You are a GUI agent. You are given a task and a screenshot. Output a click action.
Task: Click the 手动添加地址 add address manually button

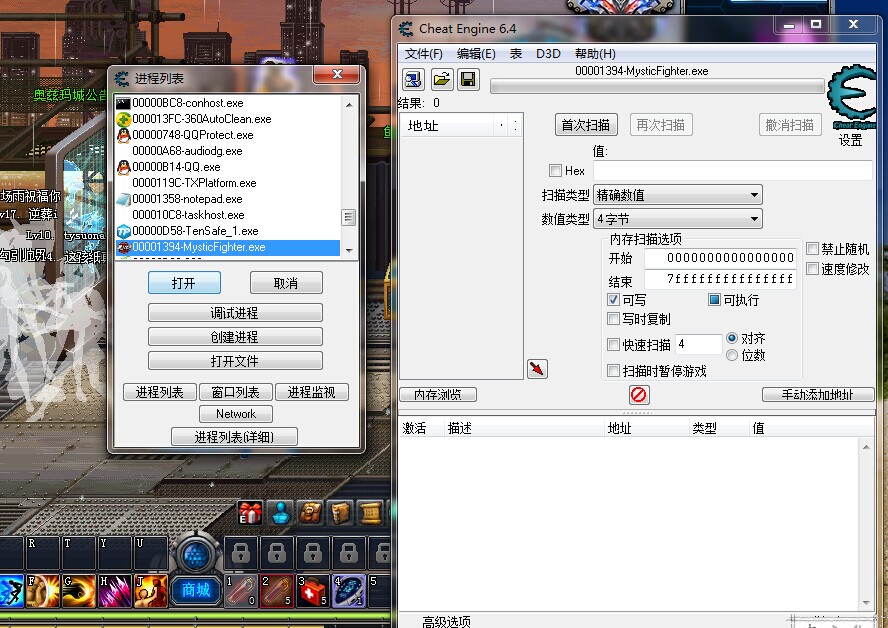(x=818, y=395)
